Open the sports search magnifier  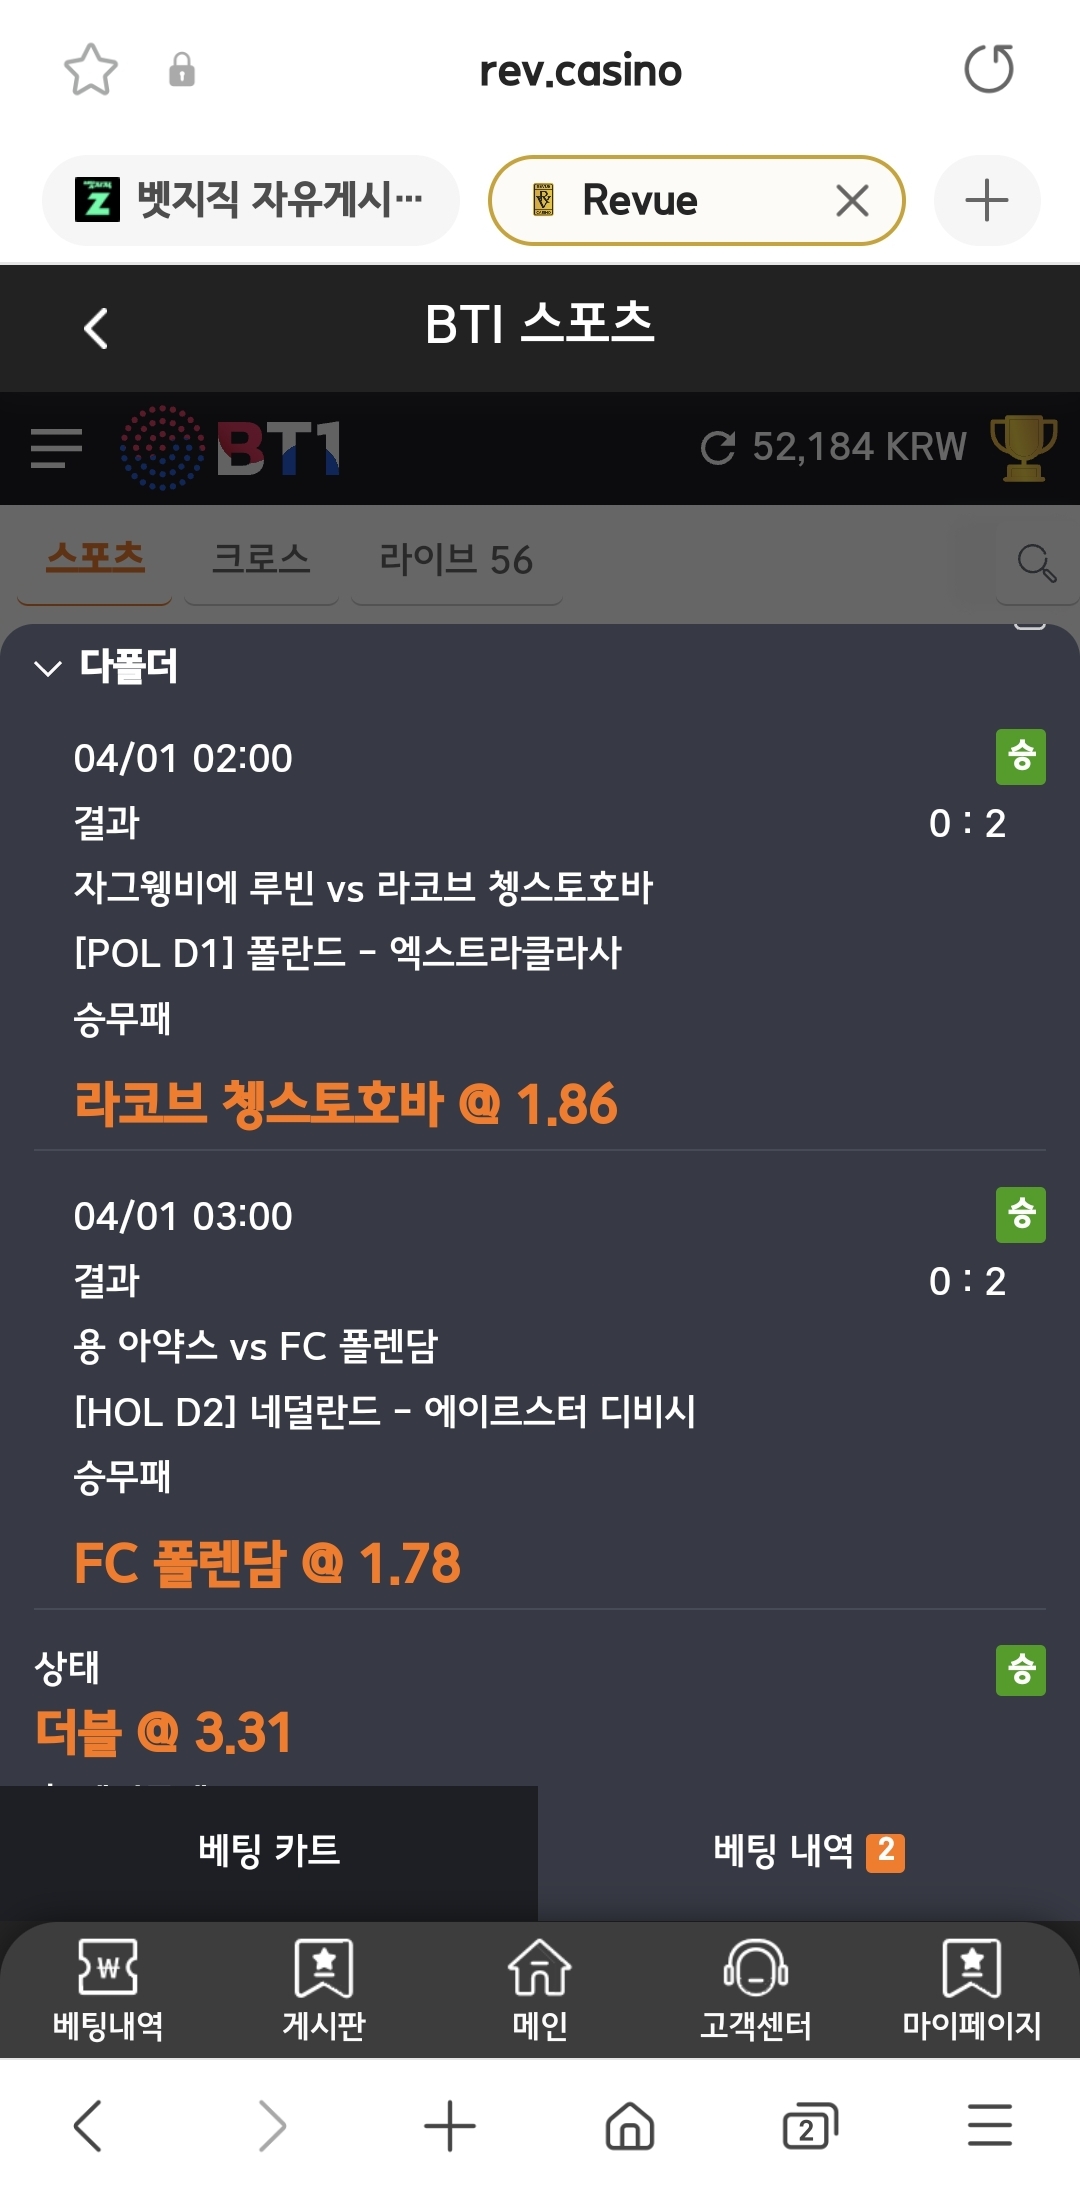[x=1036, y=563]
